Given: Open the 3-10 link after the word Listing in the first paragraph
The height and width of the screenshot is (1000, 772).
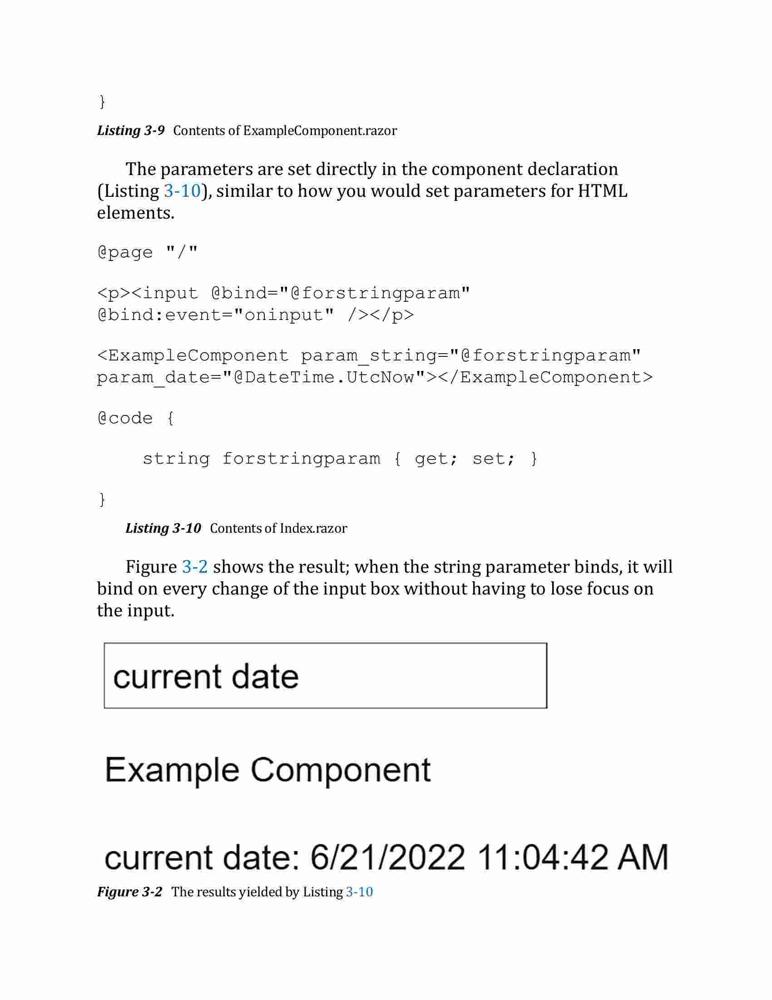Looking at the screenshot, I should point(182,191).
